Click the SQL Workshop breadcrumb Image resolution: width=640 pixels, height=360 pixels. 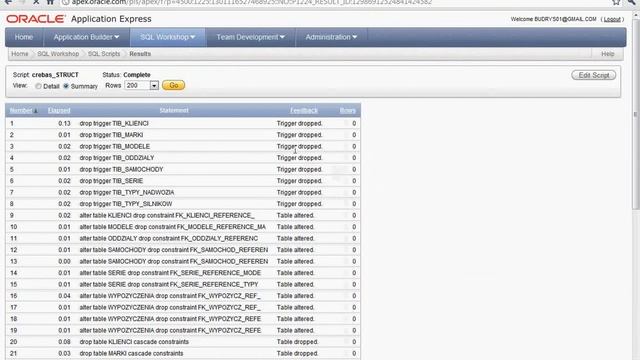(x=58, y=54)
